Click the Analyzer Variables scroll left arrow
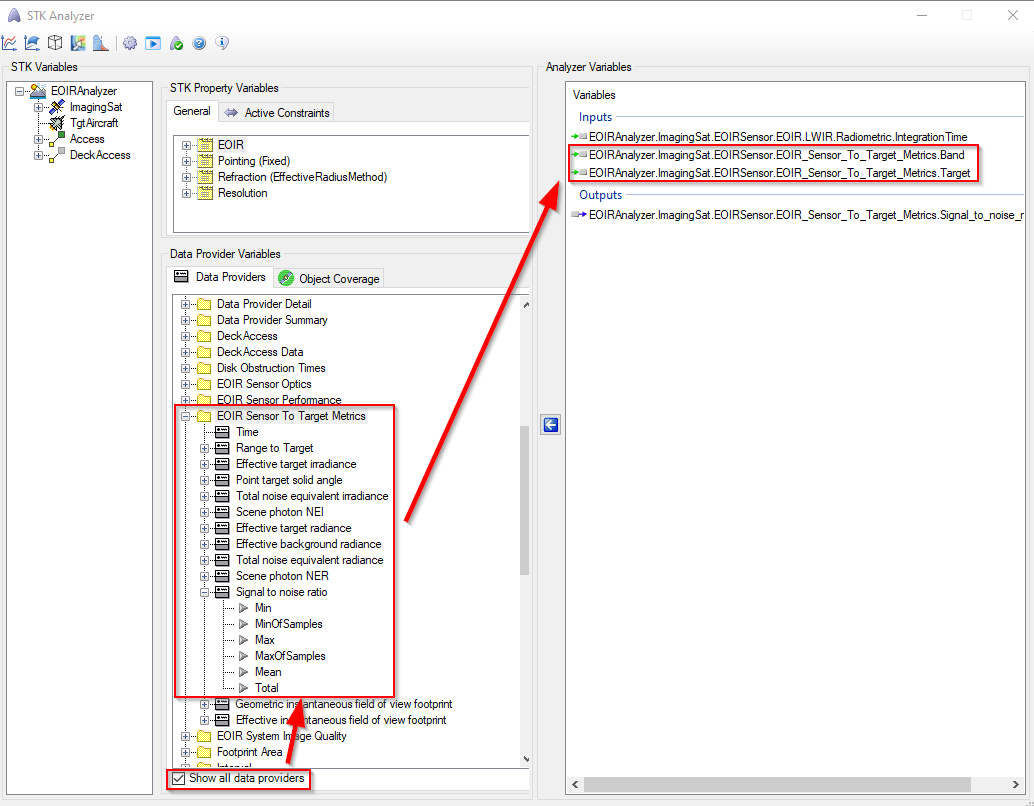 click(575, 784)
